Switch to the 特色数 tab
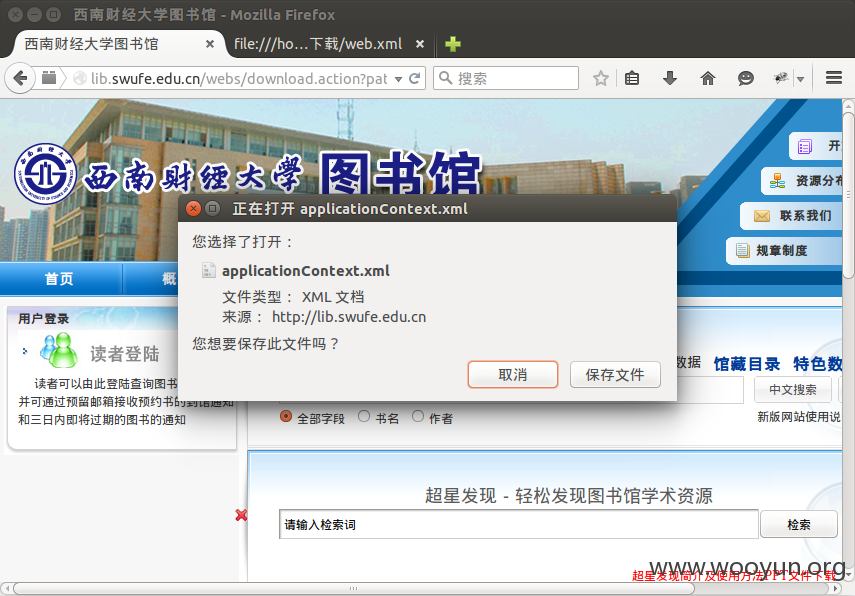This screenshot has height=596, width=855. (817, 364)
